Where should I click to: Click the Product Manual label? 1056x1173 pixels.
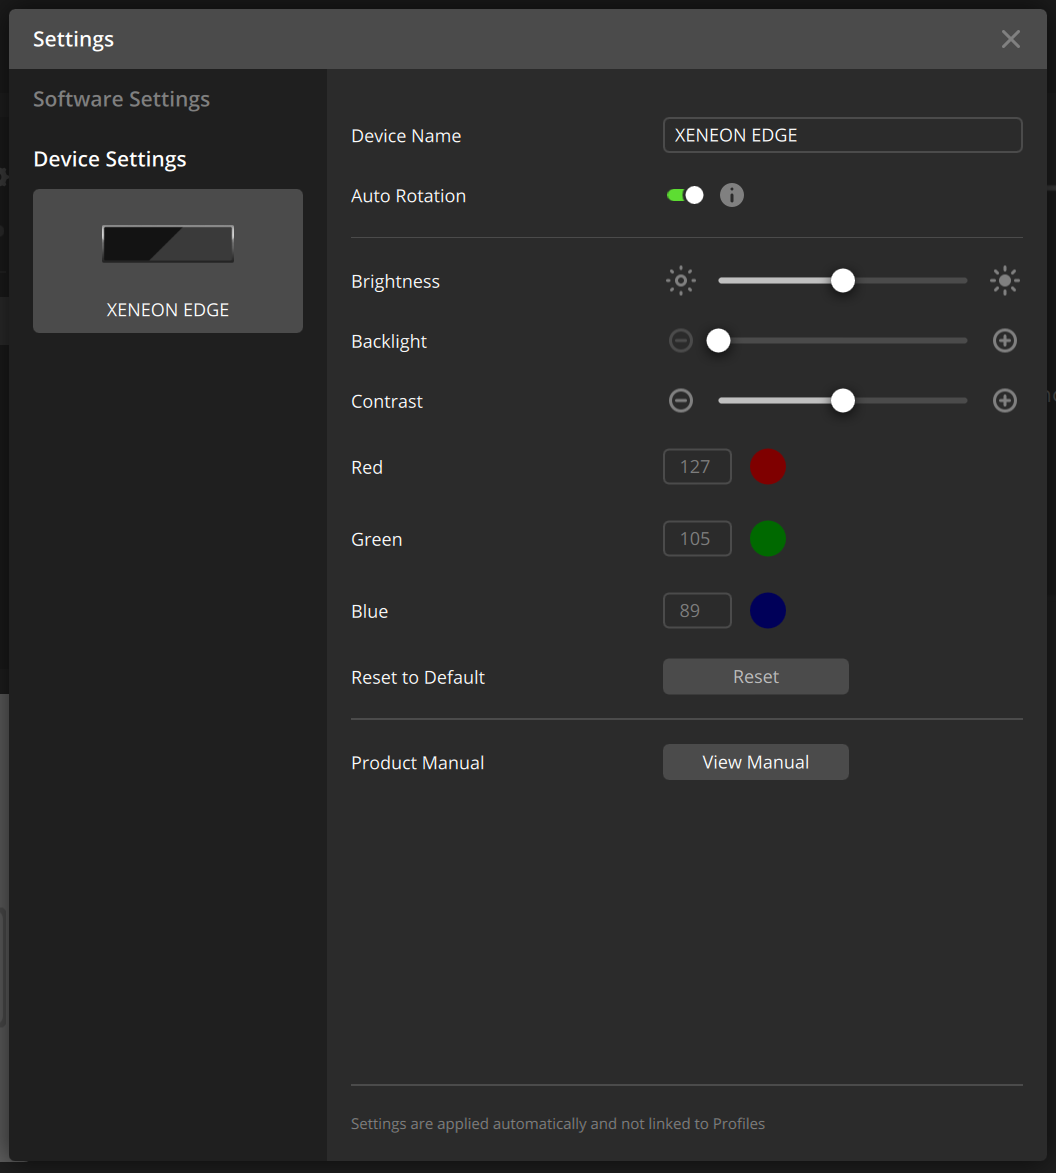417,762
